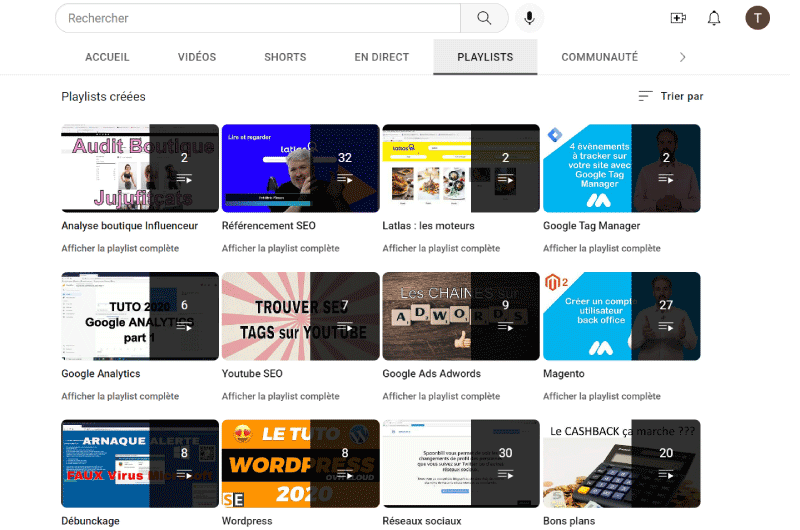Open Débunckage playlist thumbnail
Image resolution: width=800 pixels, height=530 pixels.
click(x=140, y=464)
